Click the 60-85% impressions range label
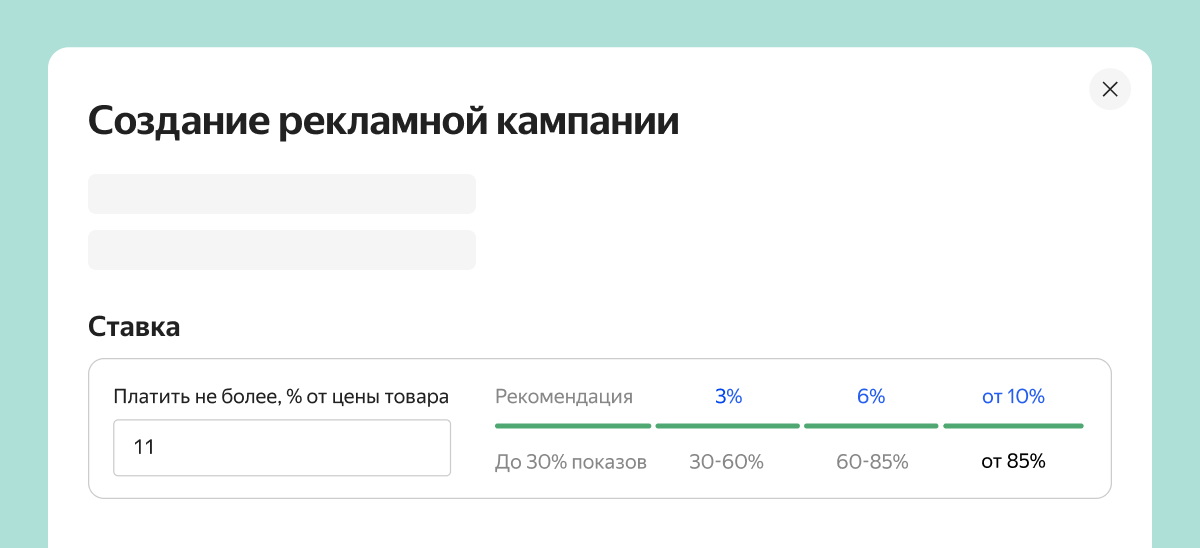 (x=872, y=462)
